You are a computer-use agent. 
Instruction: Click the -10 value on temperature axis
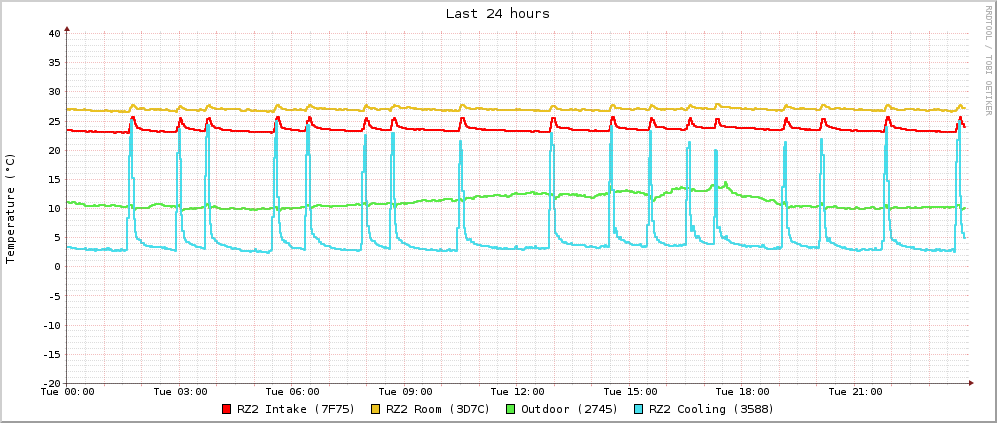point(51,325)
